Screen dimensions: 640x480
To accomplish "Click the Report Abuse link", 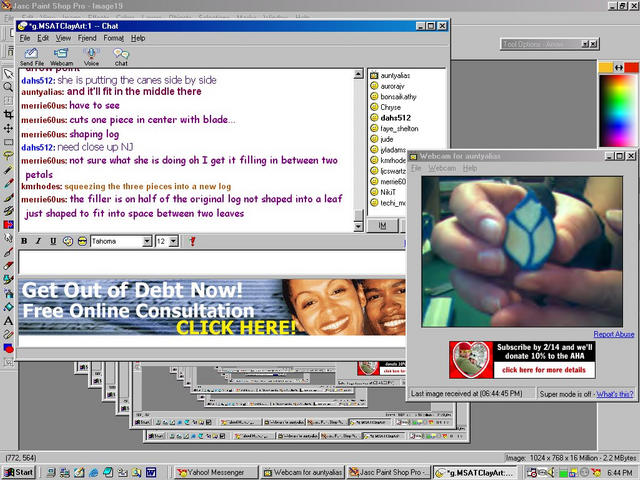I will pos(613,334).
